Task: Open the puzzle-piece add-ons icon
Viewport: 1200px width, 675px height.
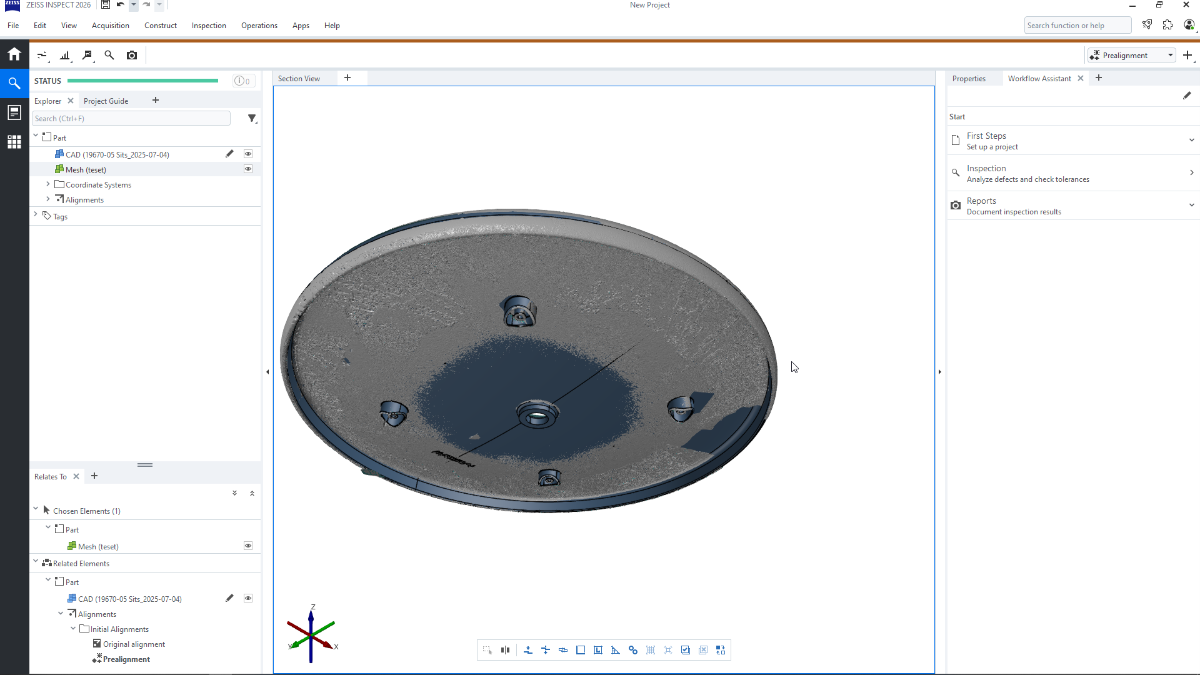Action: click(1167, 25)
